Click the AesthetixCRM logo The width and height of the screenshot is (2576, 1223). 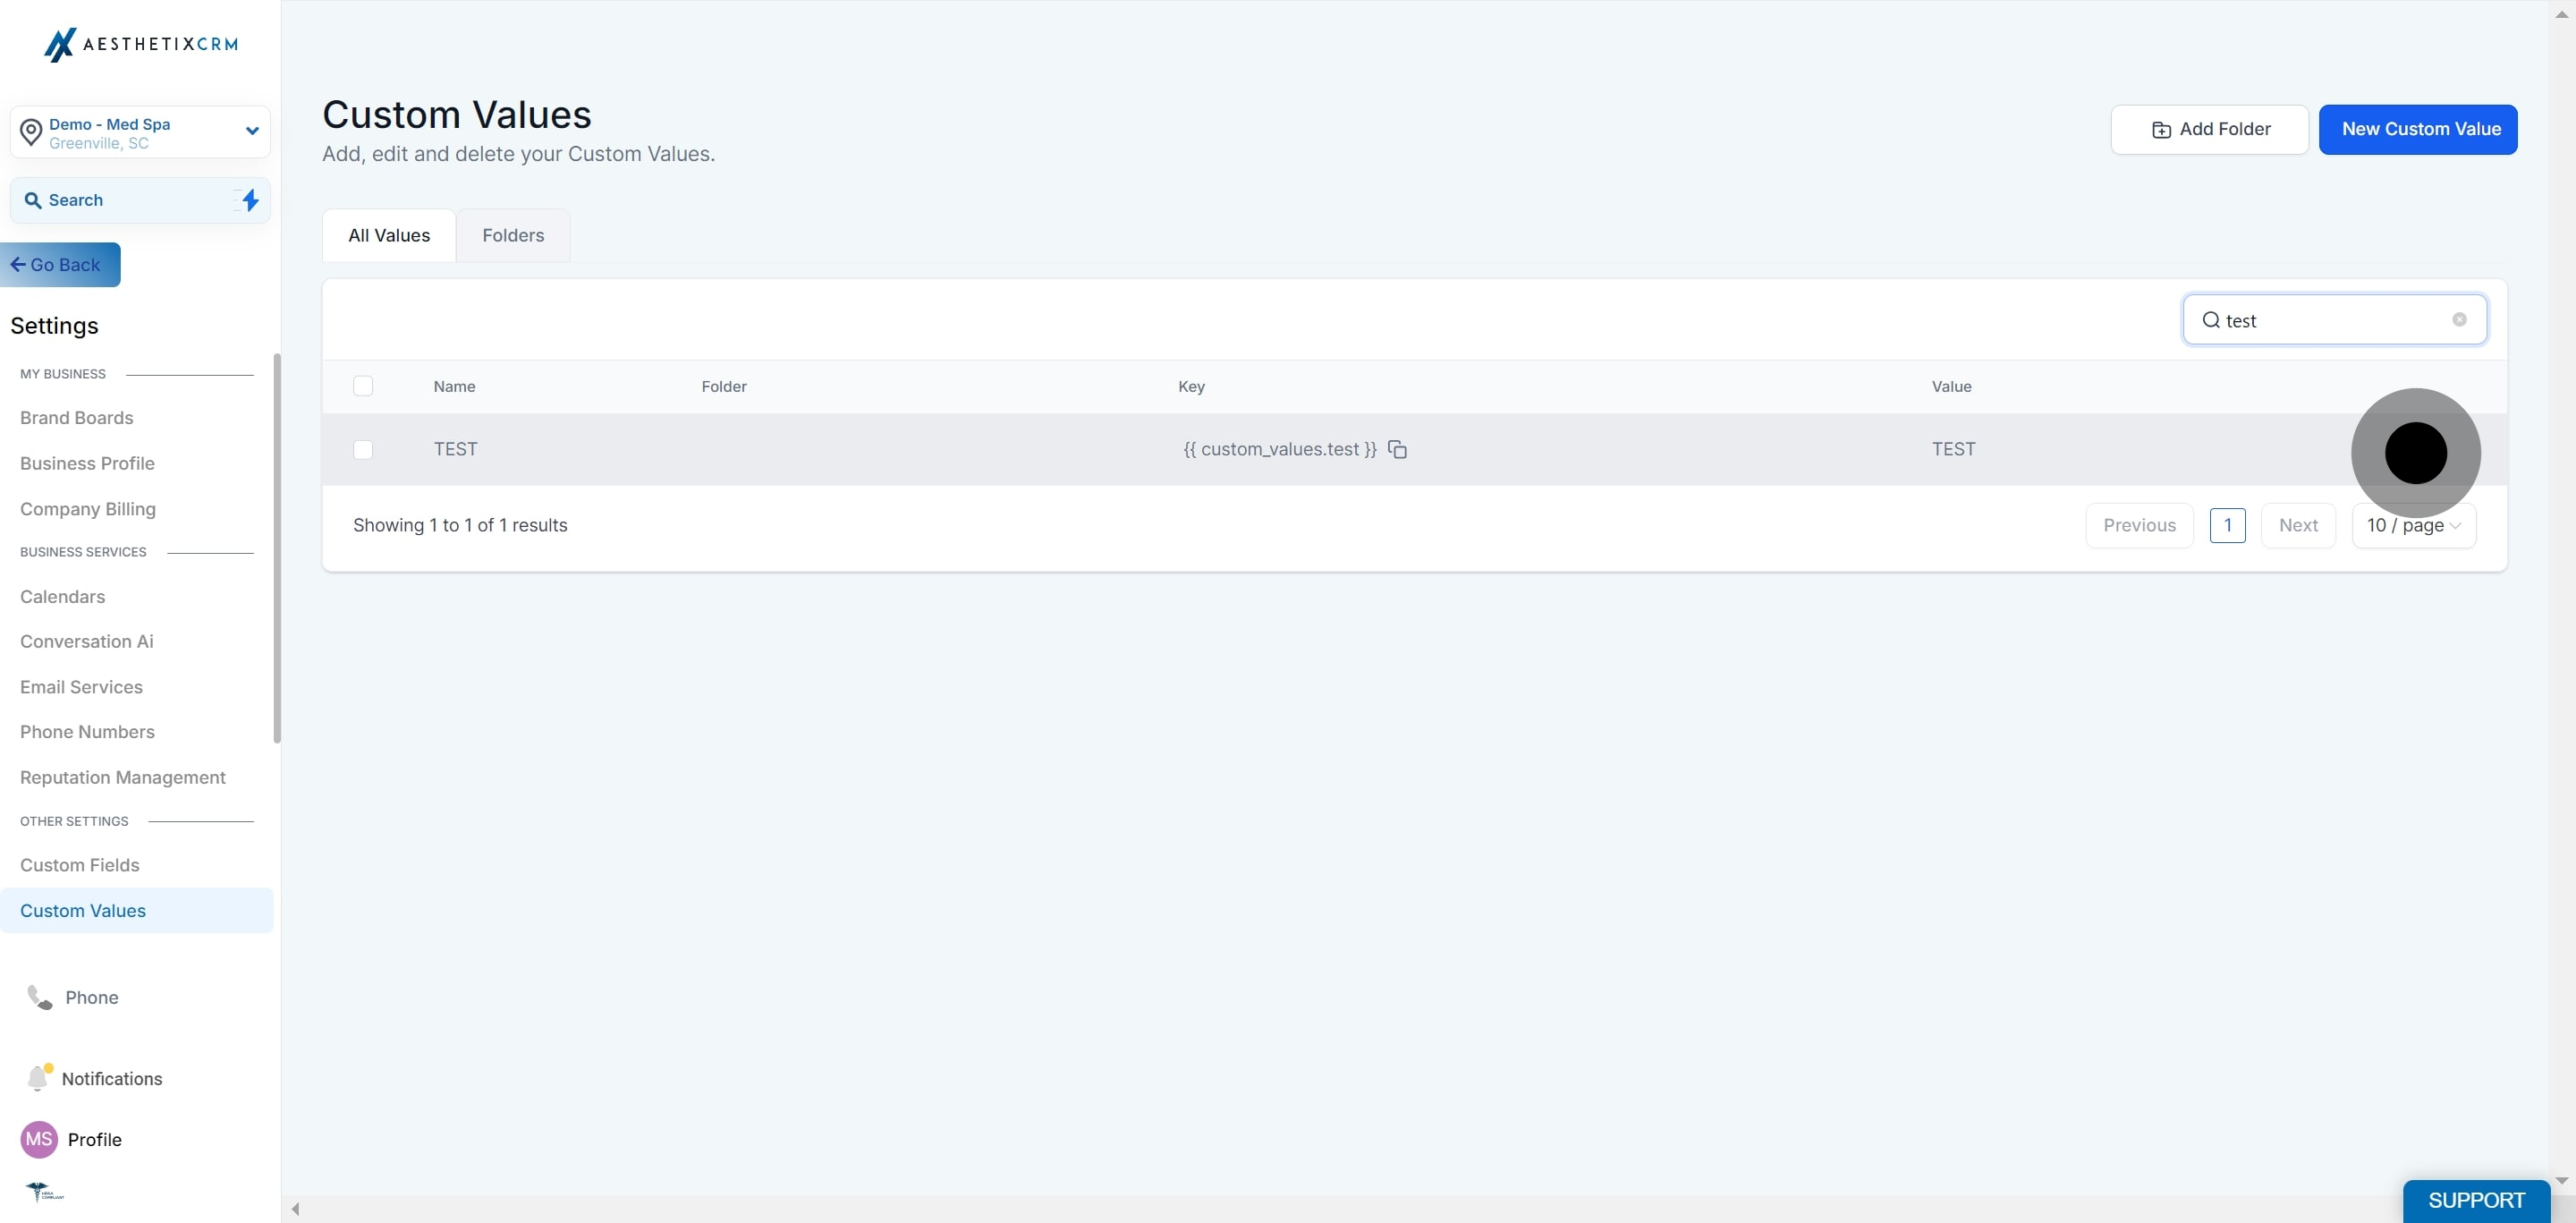(x=141, y=44)
